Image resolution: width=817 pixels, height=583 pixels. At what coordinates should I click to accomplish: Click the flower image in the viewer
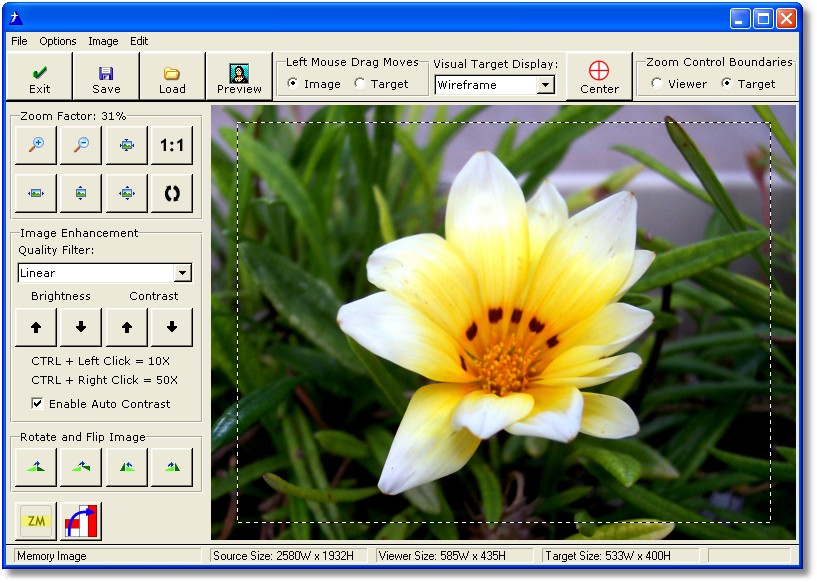(x=504, y=322)
